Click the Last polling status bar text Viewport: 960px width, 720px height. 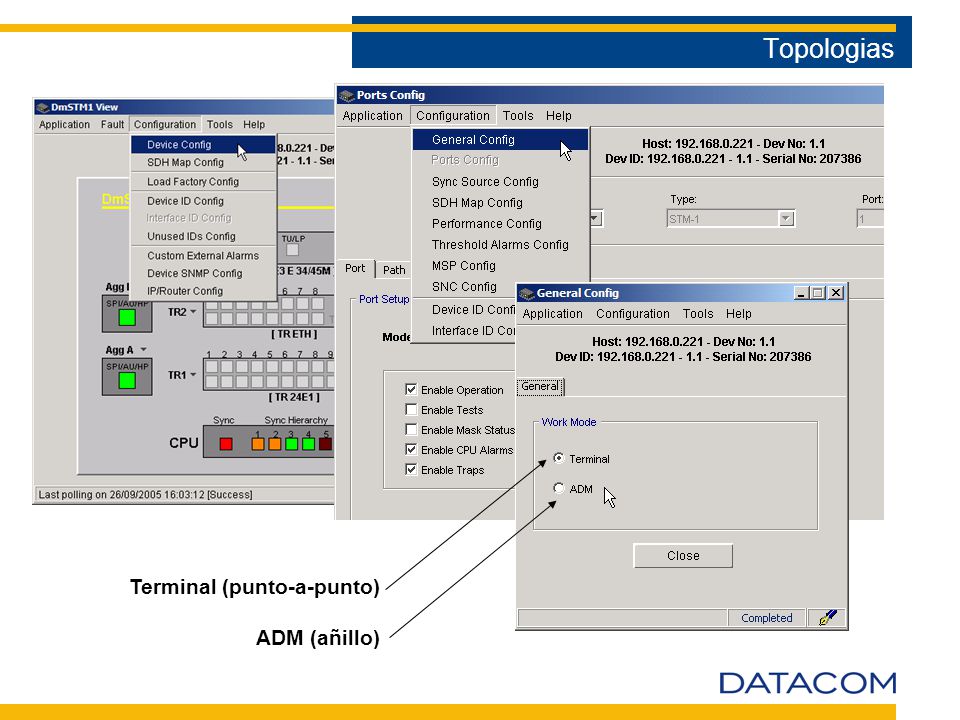pos(145,494)
